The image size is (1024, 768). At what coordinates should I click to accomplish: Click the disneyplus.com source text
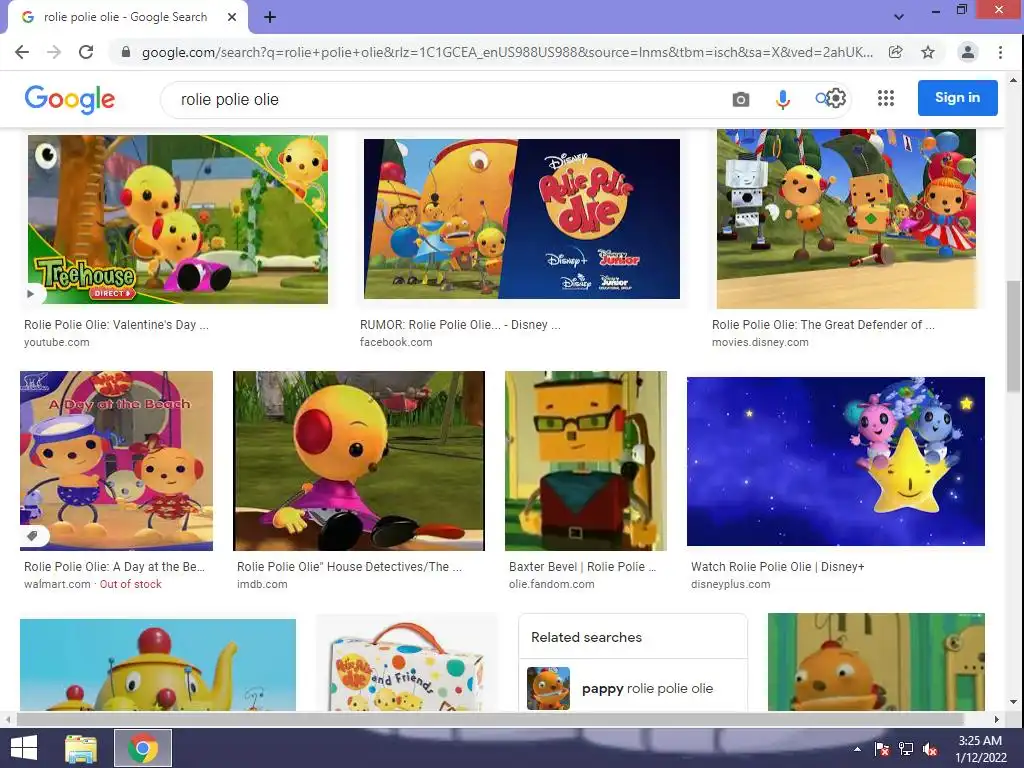tap(730, 584)
